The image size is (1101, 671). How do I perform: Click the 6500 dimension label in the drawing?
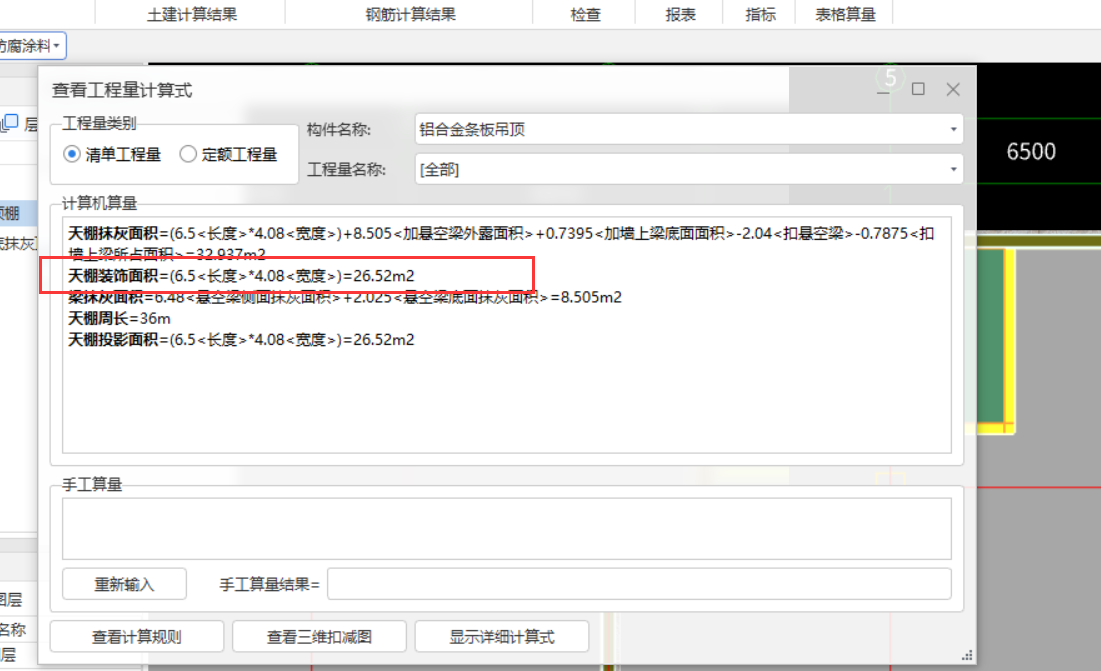(1031, 152)
